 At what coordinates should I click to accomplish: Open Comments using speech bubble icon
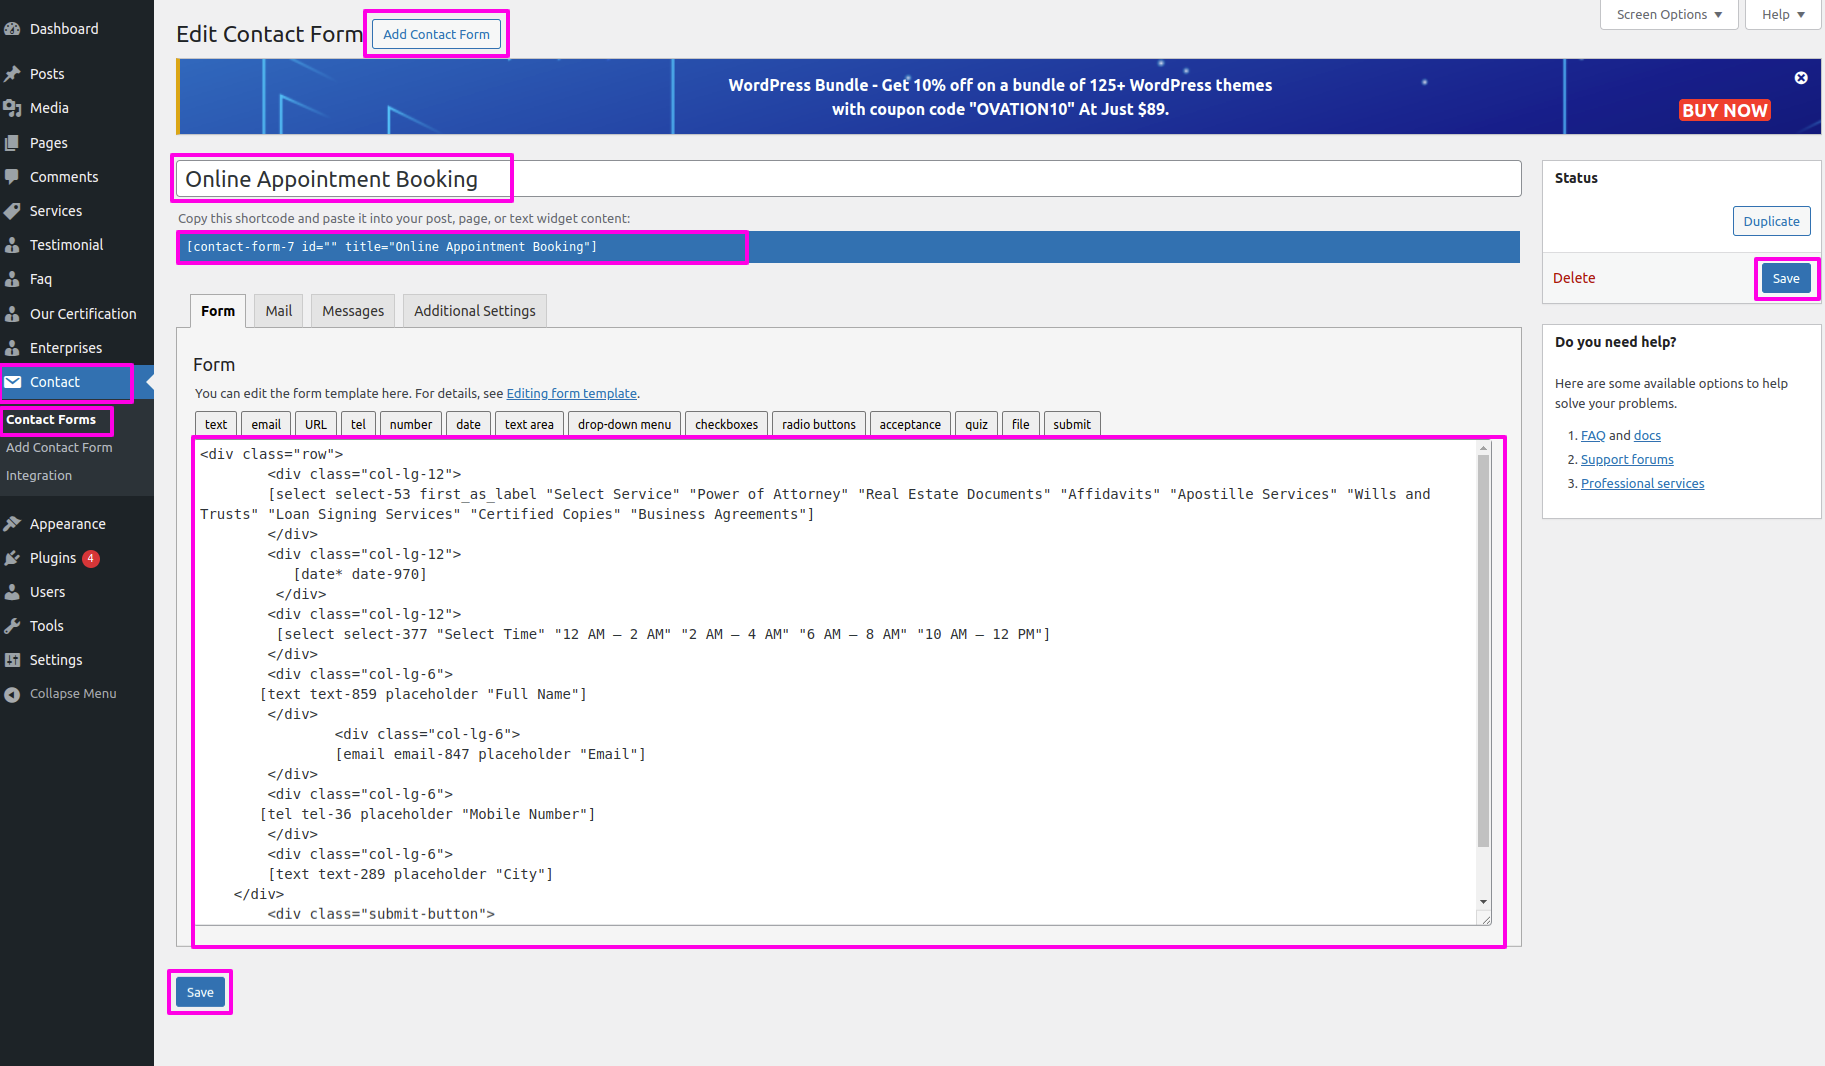point(12,177)
